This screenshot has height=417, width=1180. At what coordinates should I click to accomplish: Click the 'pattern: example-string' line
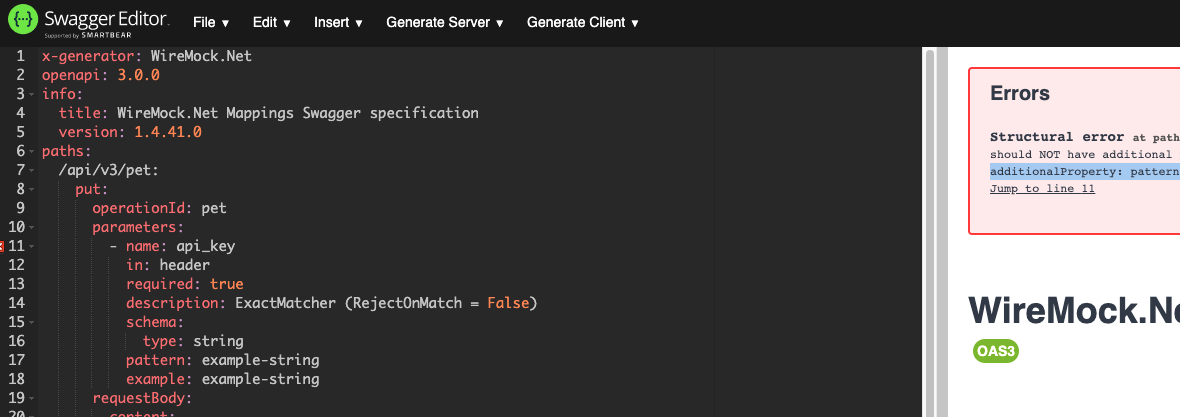coord(223,360)
